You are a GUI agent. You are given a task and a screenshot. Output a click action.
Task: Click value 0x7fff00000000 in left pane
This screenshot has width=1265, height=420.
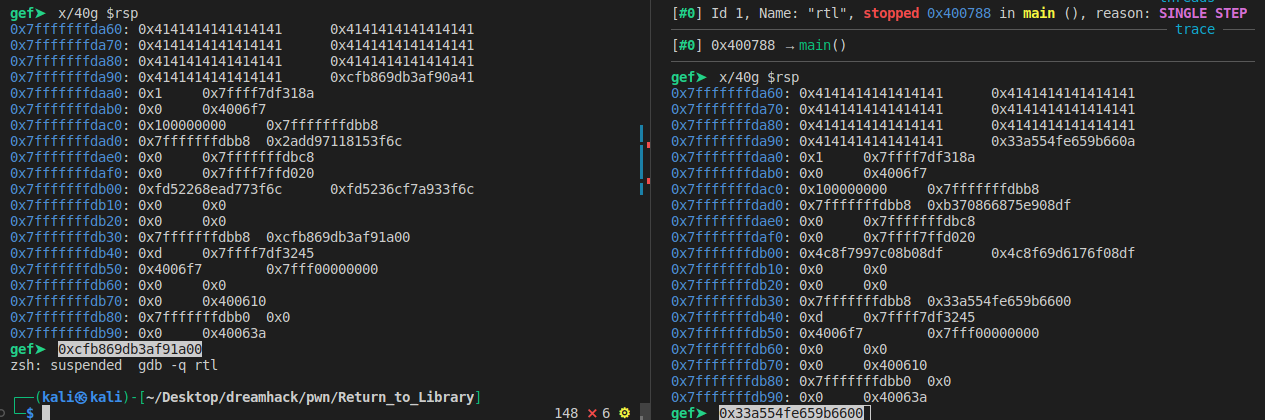[x=322, y=269]
